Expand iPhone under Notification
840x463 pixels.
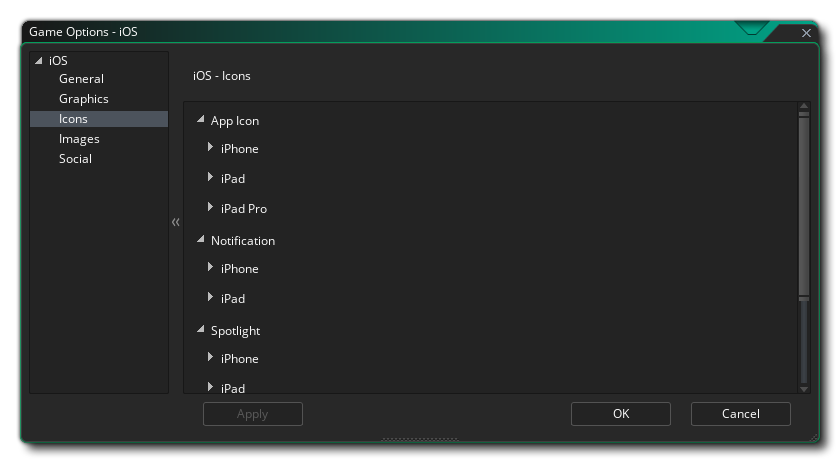pyautogui.click(x=211, y=267)
